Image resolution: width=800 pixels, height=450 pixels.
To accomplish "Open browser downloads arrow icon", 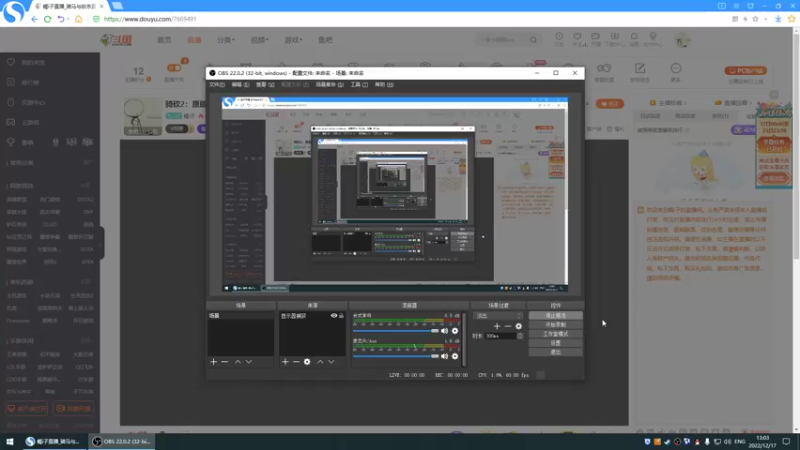I will coord(778,19).
